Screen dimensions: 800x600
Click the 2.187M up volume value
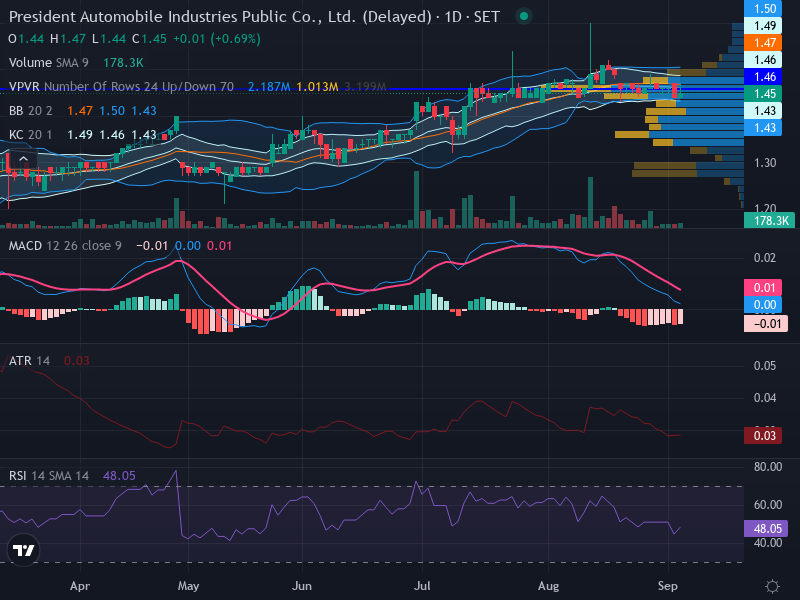269,87
